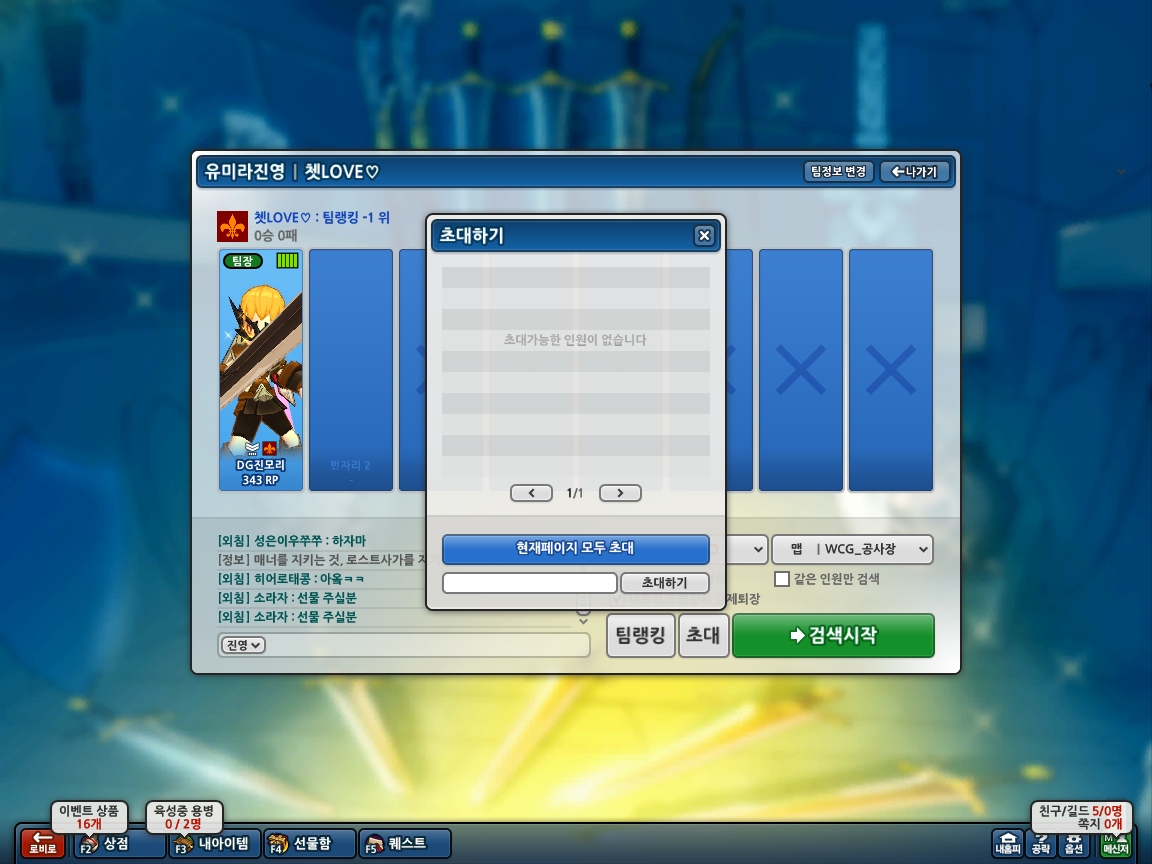Image resolution: width=1152 pixels, height=864 pixels.
Task: Open the 공략 help icon
Action: (1041, 843)
